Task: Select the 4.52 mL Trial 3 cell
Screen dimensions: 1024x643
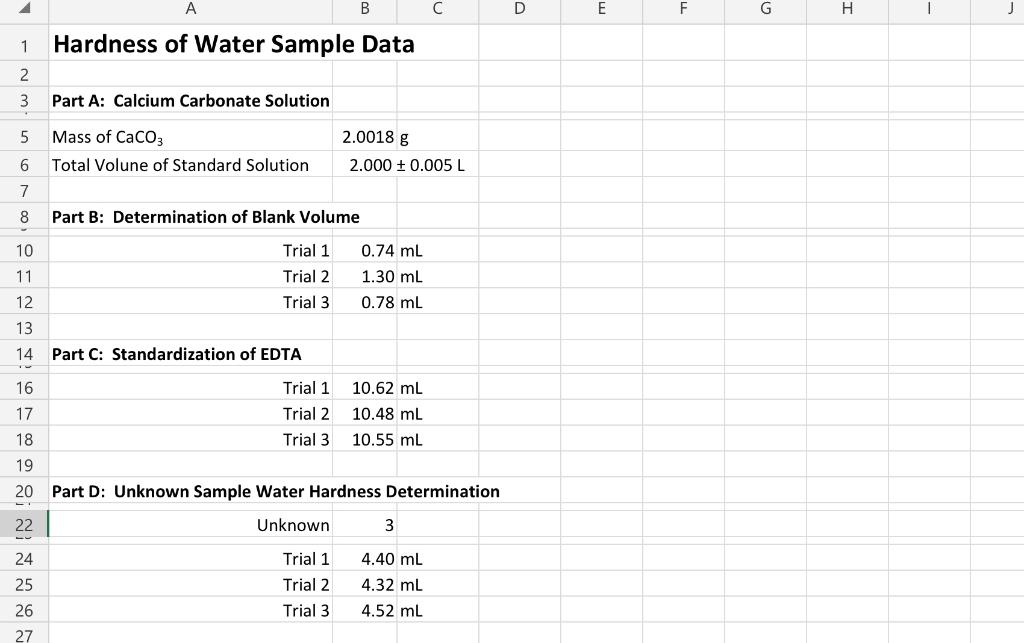Action: (x=365, y=610)
